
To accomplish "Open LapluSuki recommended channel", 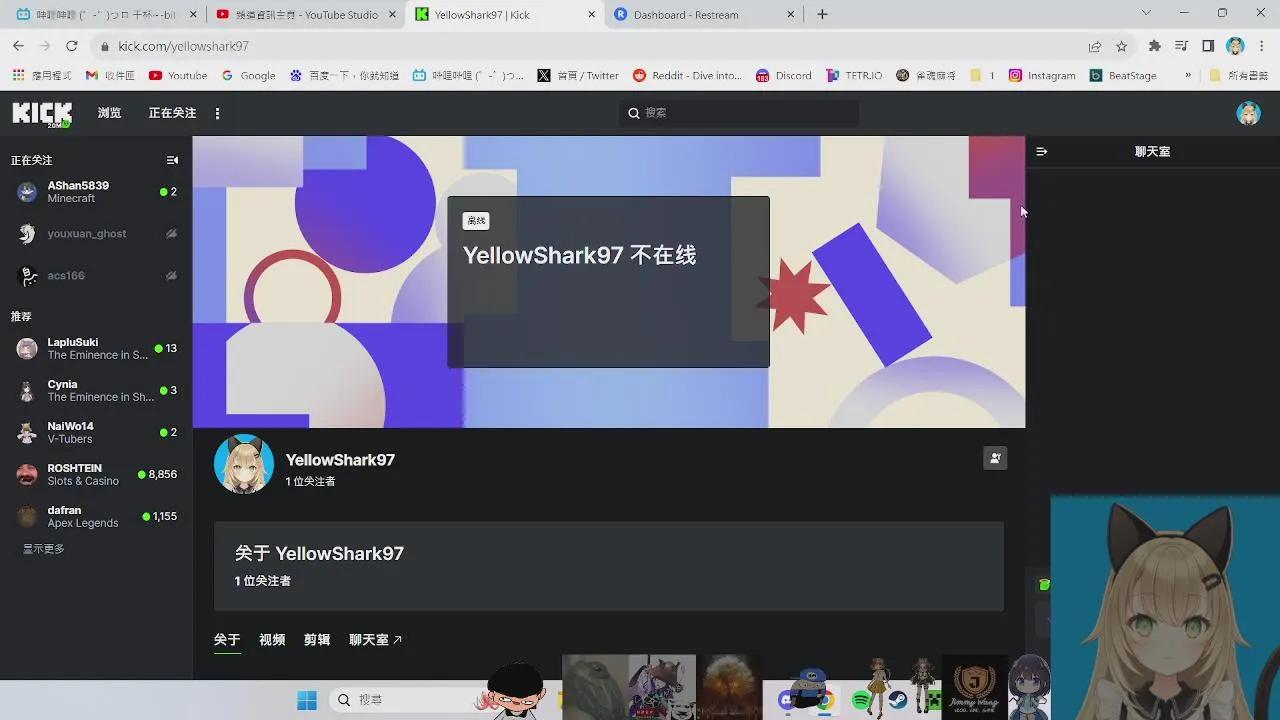I will click(x=96, y=348).
